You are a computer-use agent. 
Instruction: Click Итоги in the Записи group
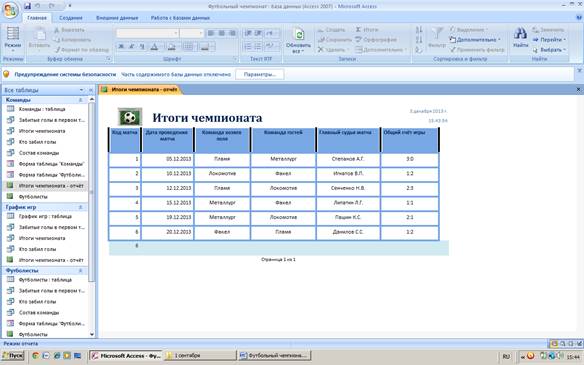366,29
